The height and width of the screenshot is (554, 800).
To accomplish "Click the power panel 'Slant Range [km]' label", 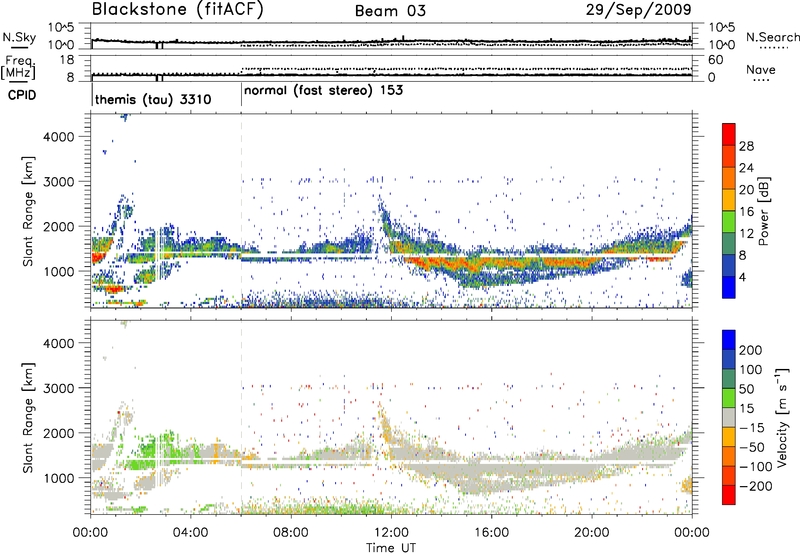I will click(x=28, y=211).
